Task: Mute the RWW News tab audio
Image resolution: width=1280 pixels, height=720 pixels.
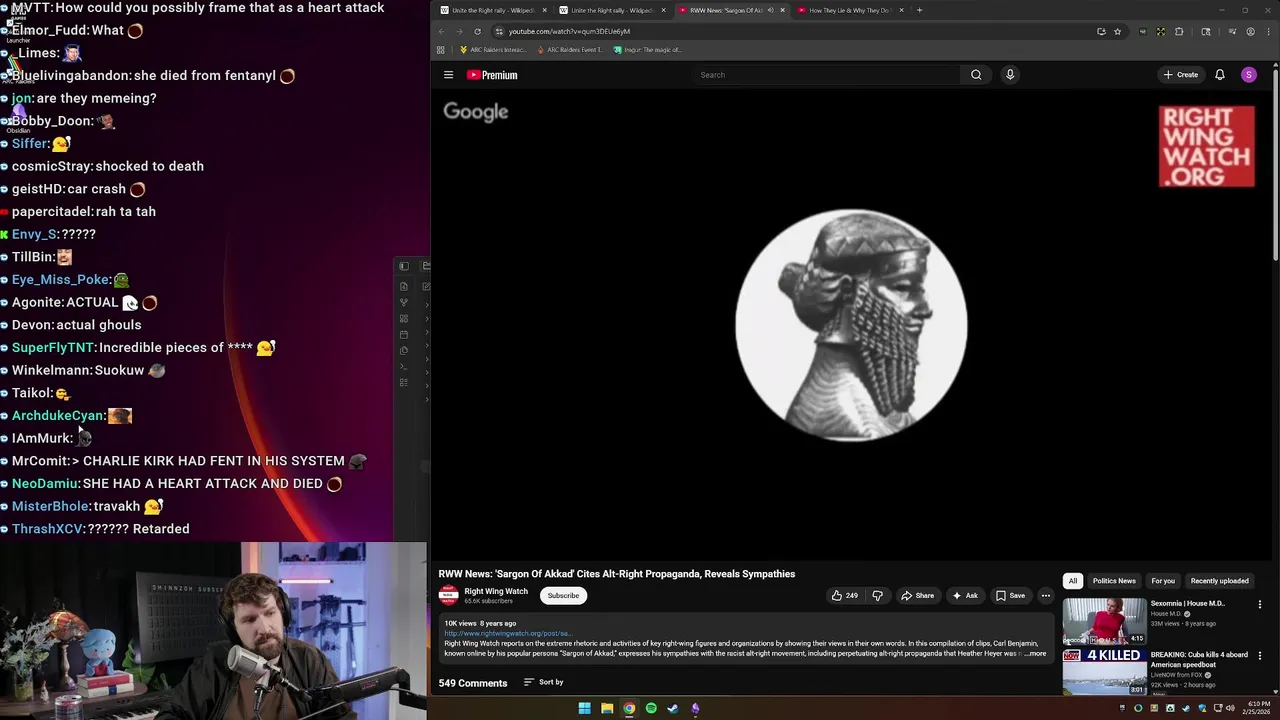Action: (x=770, y=10)
